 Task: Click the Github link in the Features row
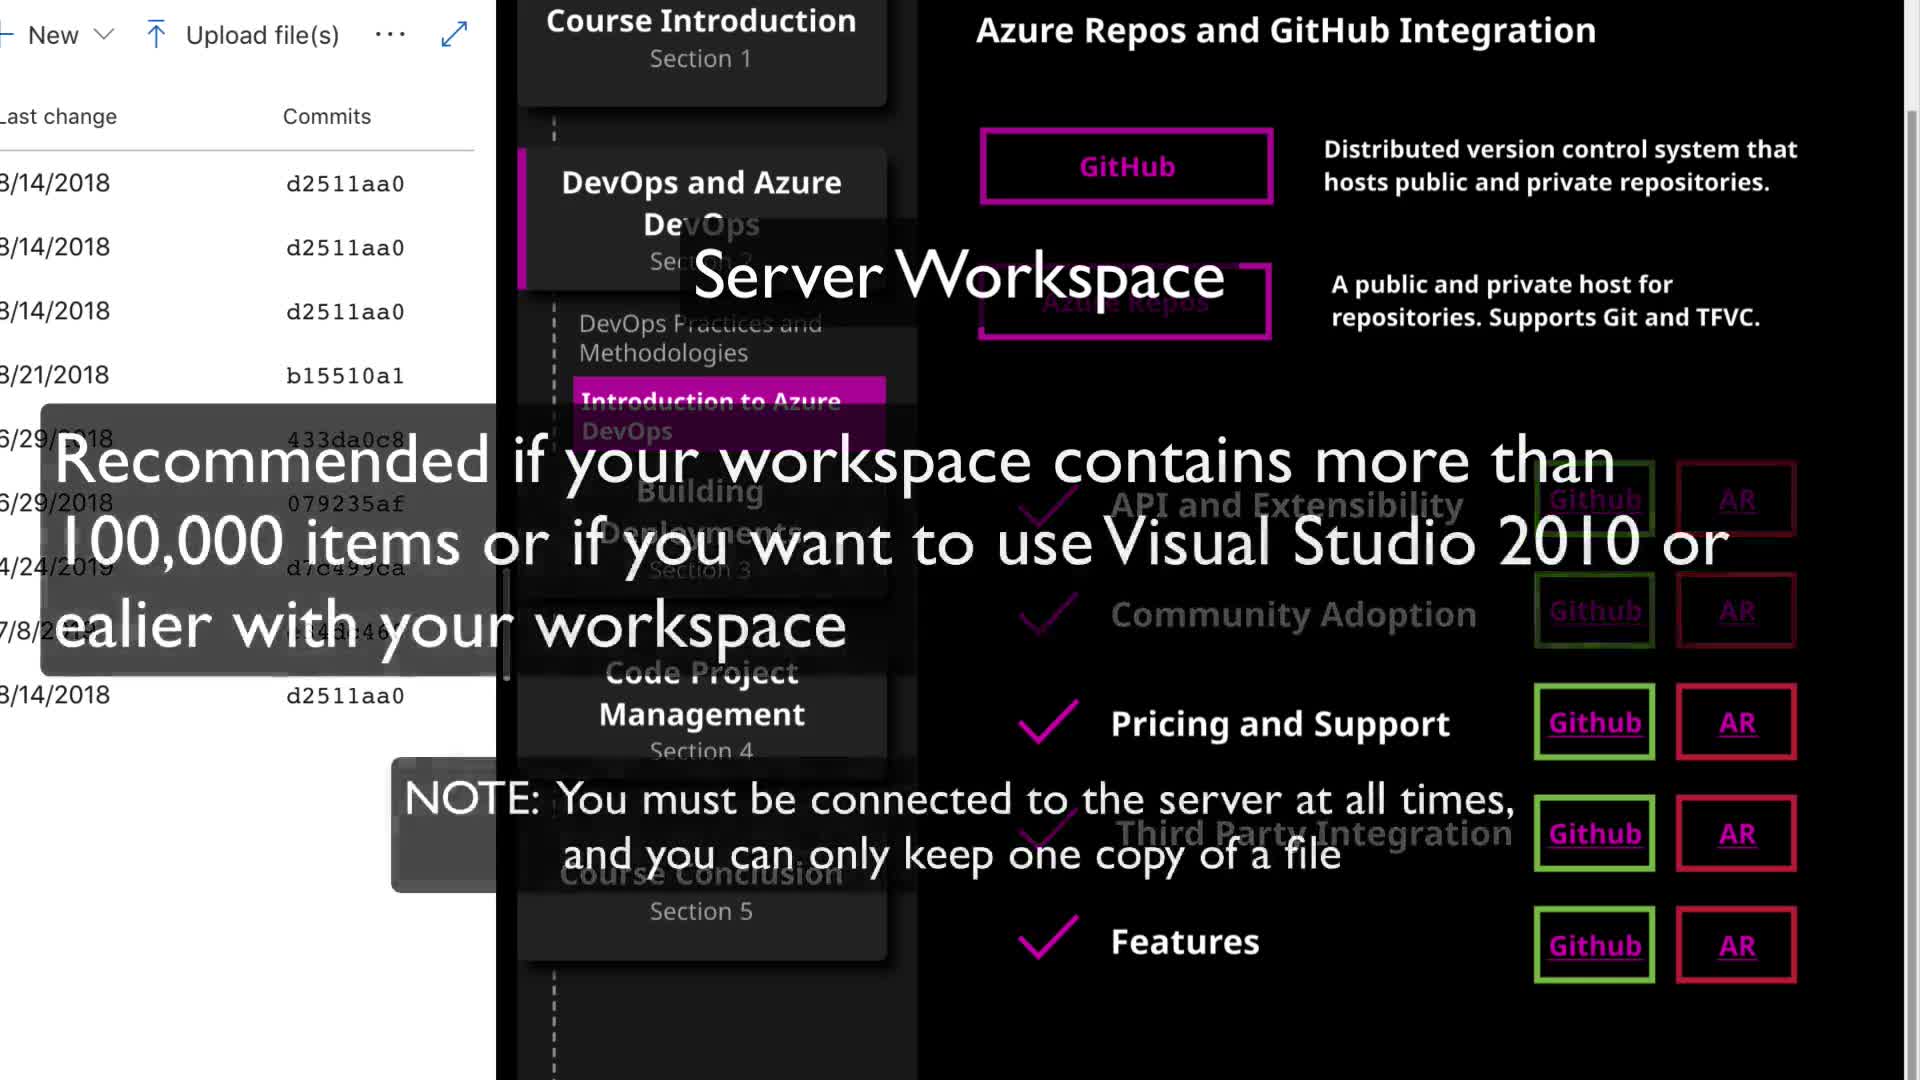tap(1594, 945)
